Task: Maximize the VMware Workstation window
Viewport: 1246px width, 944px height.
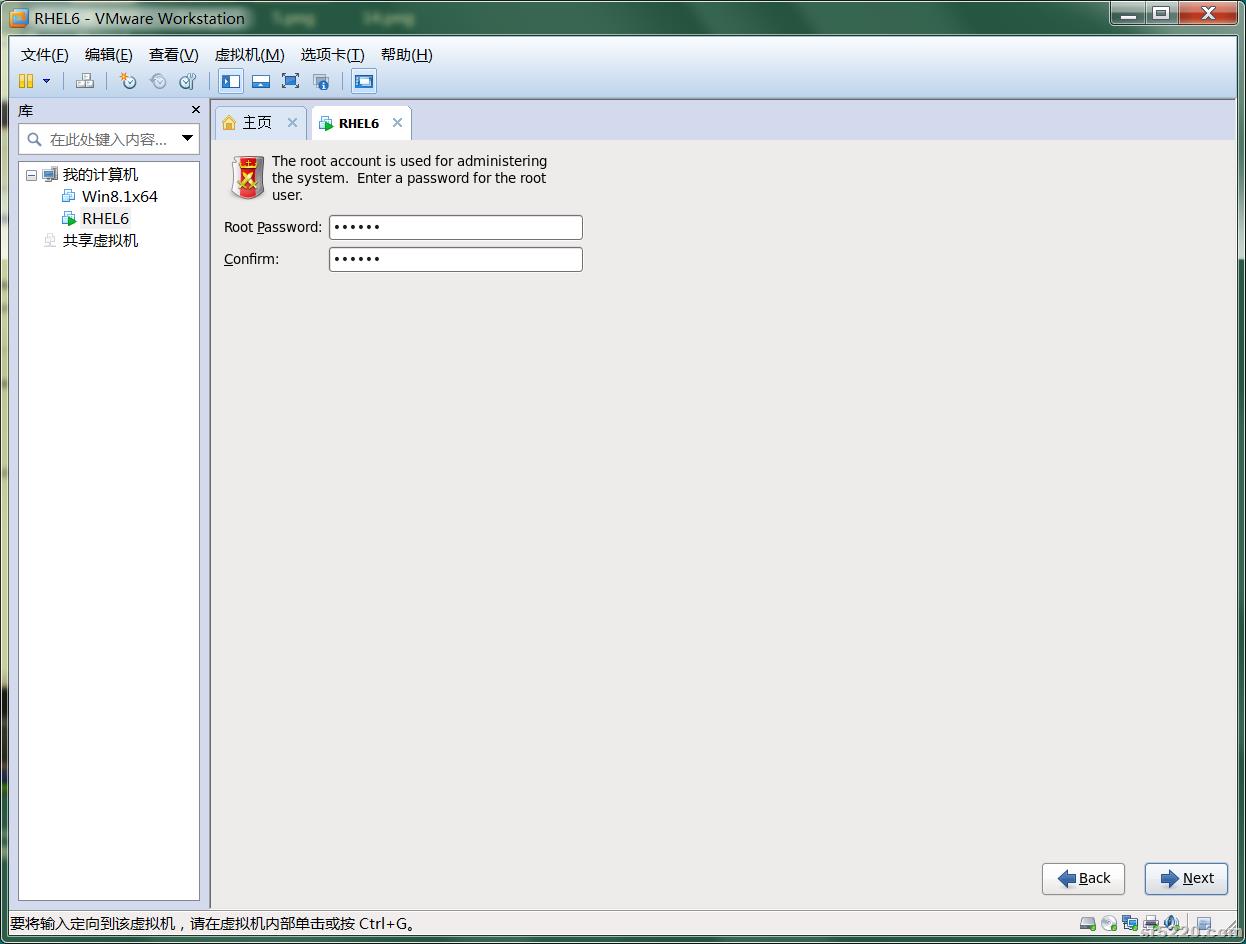Action: click(x=1161, y=13)
